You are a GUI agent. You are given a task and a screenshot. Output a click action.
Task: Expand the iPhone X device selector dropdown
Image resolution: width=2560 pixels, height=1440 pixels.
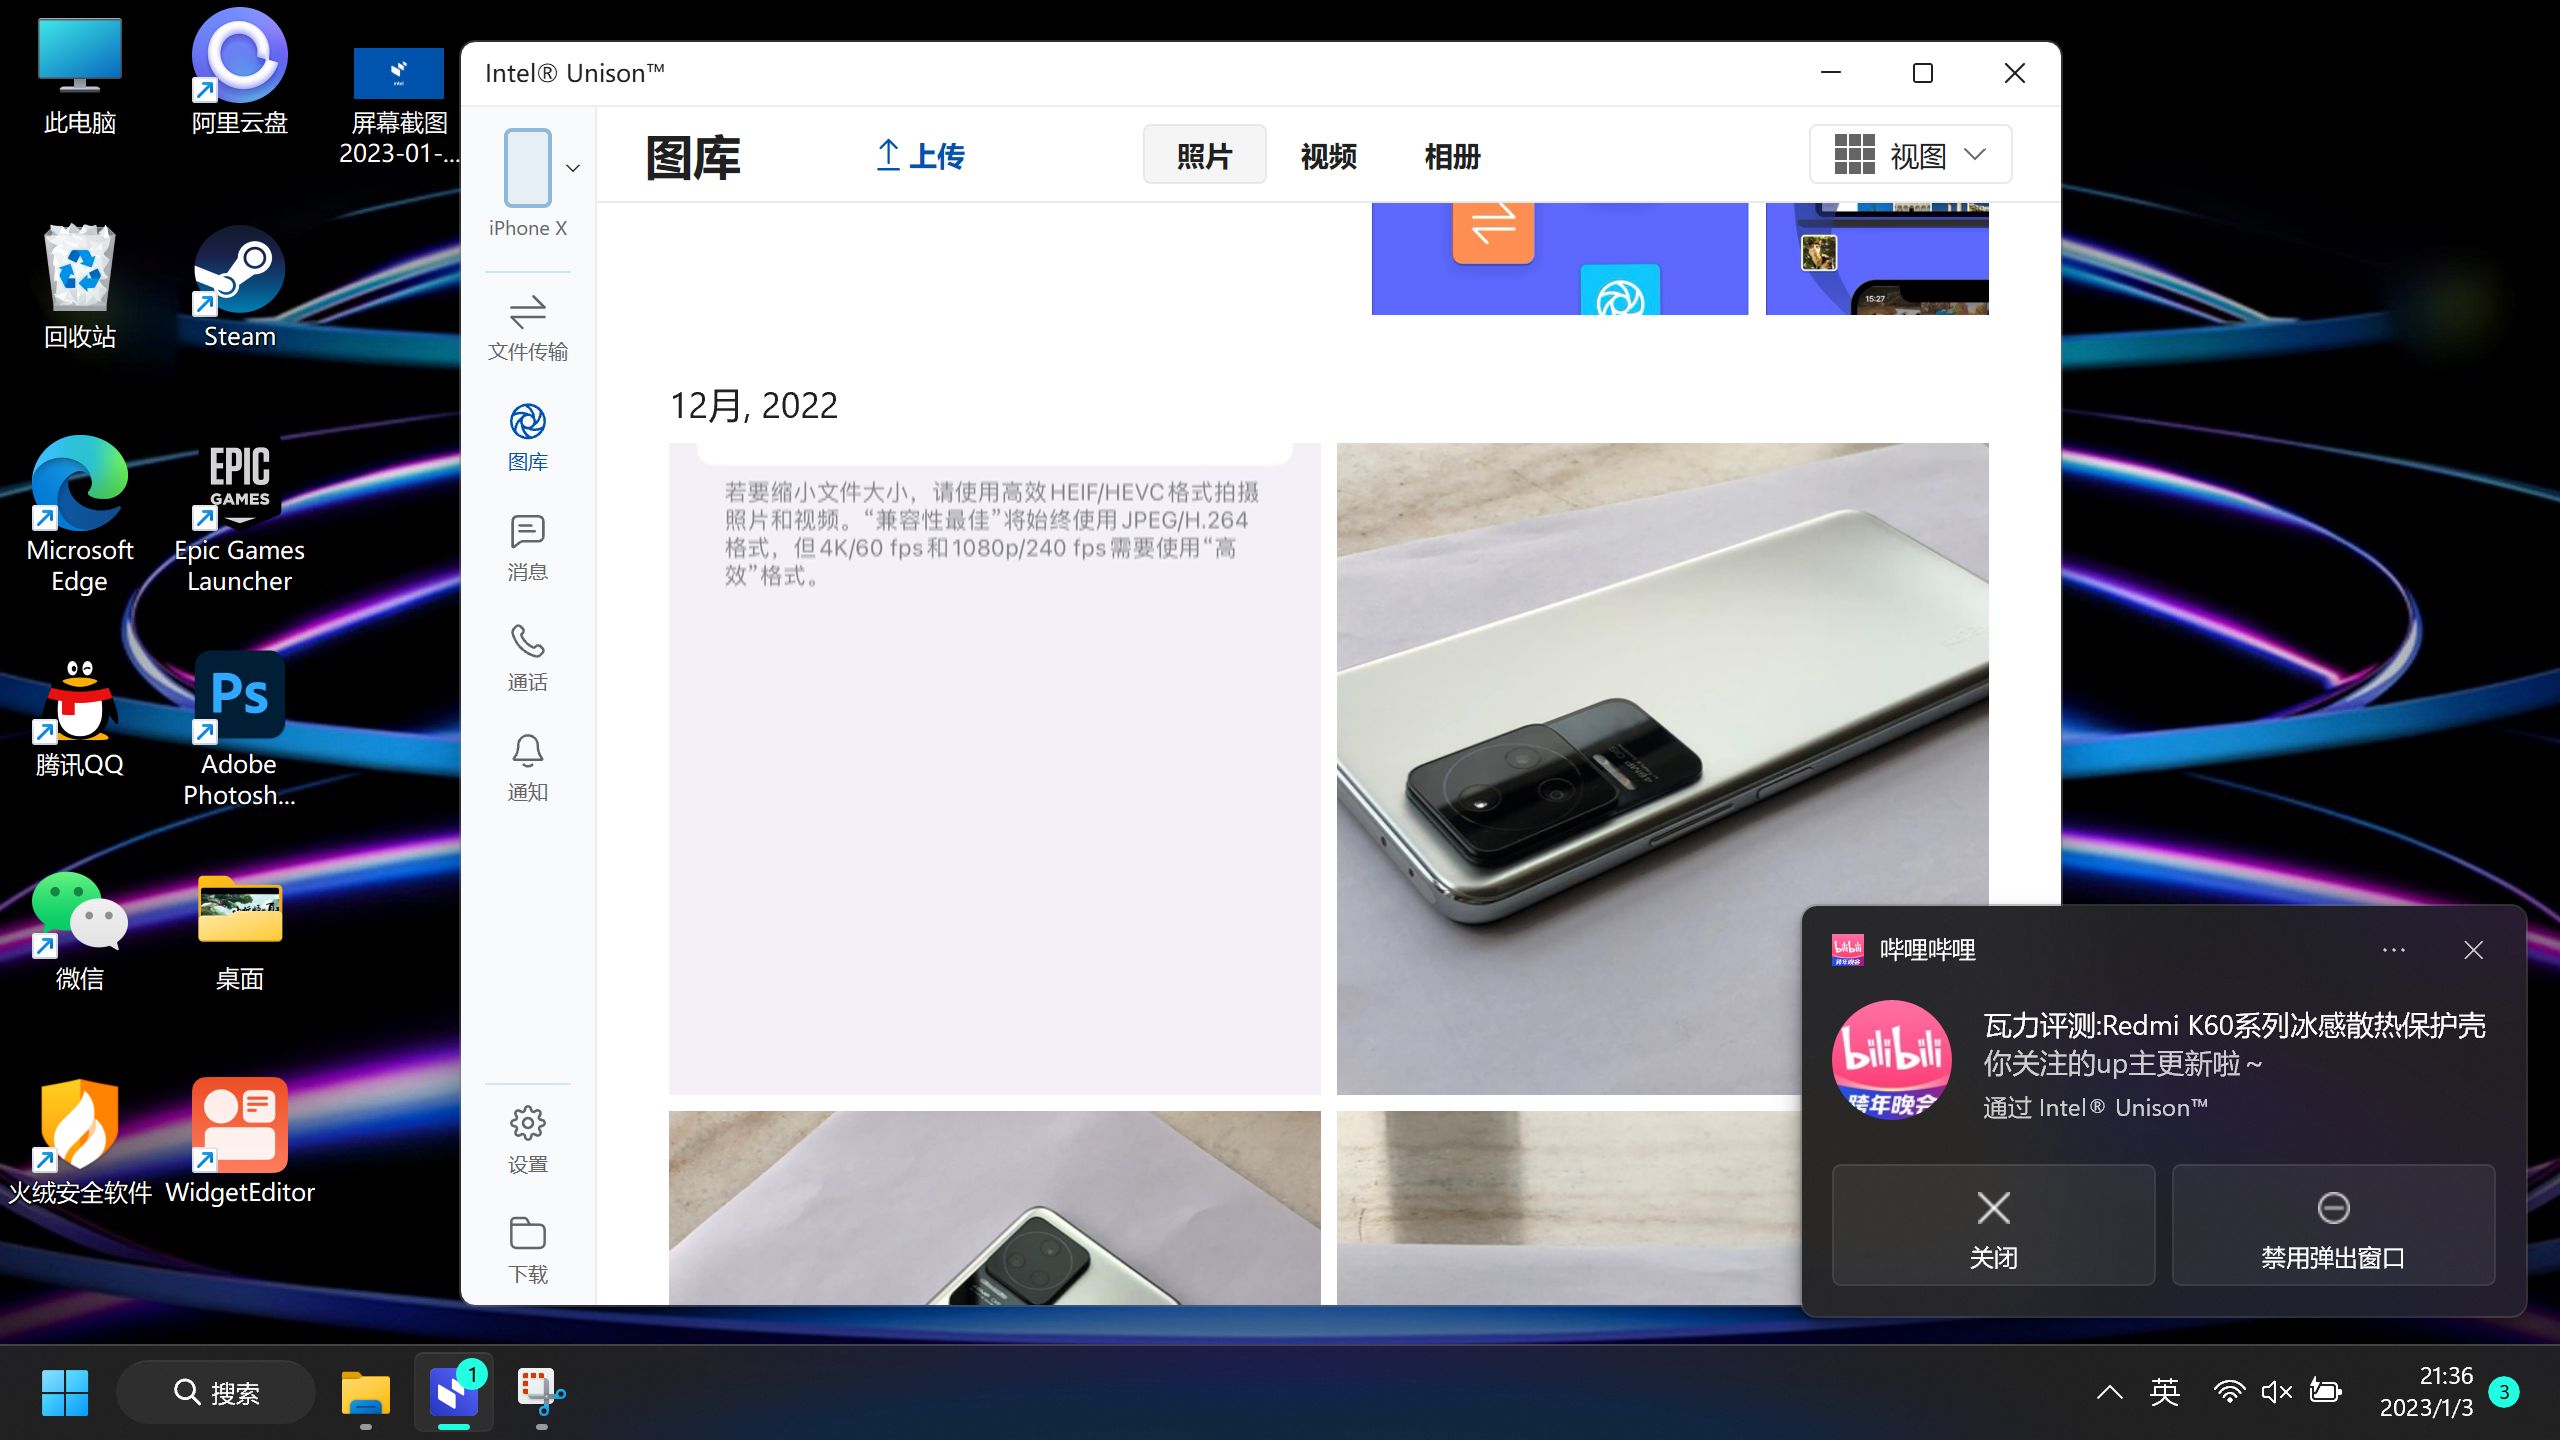pyautogui.click(x=573, y=169)
